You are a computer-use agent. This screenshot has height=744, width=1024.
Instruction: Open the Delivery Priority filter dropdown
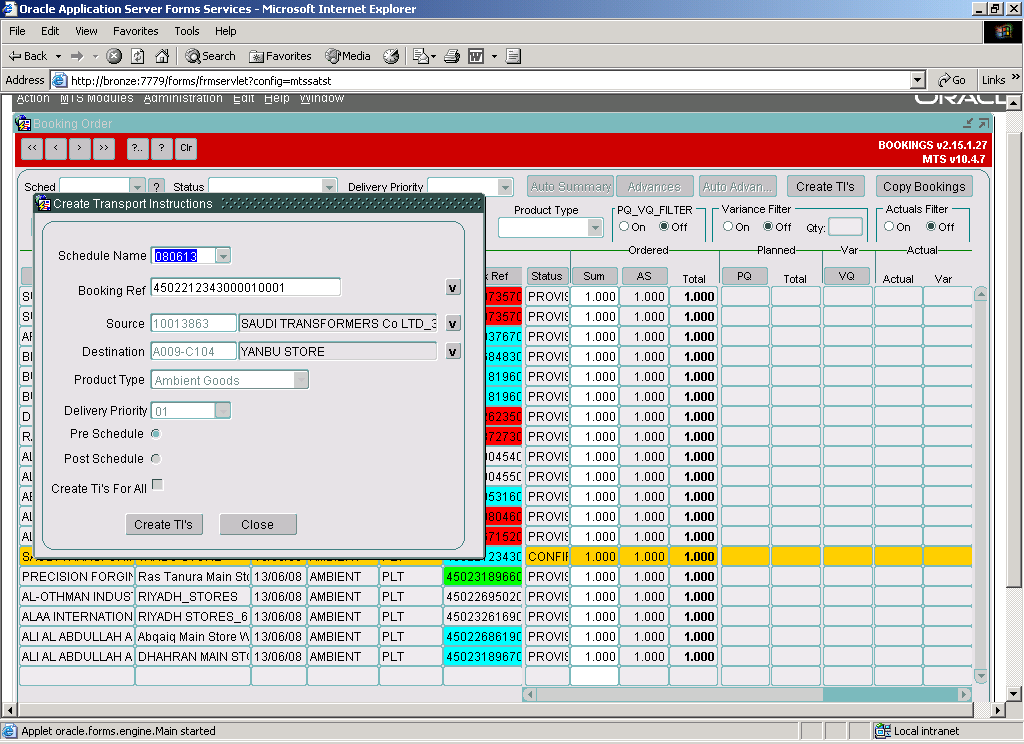[505, 187]
